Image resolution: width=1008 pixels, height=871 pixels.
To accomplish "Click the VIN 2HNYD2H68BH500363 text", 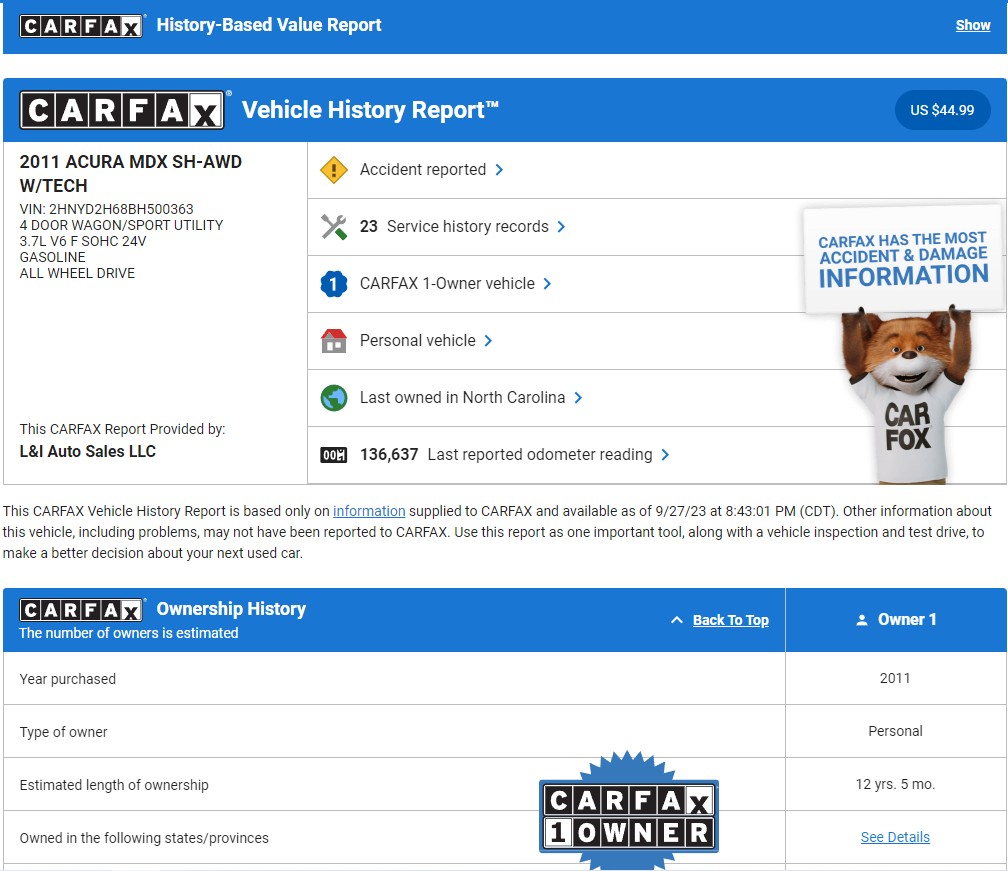I will coord(106,209).
